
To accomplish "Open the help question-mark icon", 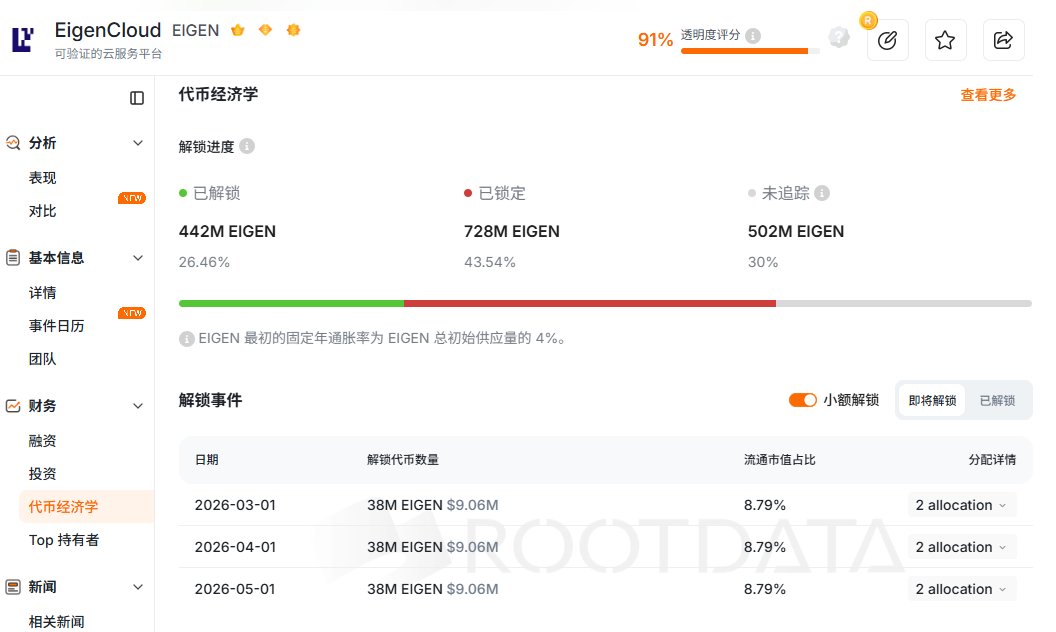I will 838,38.
